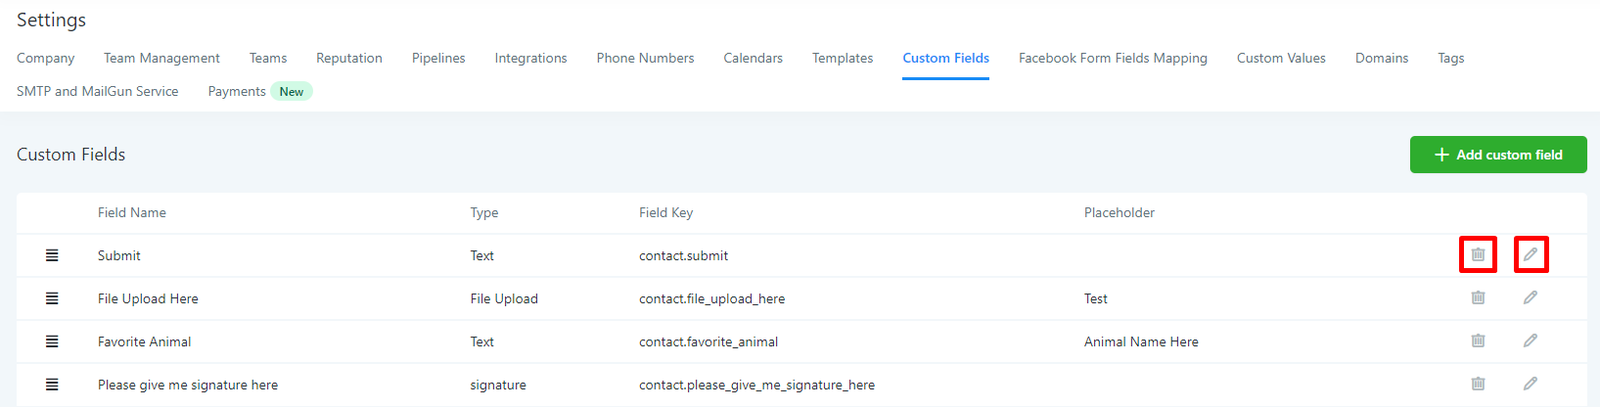
Task: Delete the Favorite Animal field
Action: click(1478, 341)
